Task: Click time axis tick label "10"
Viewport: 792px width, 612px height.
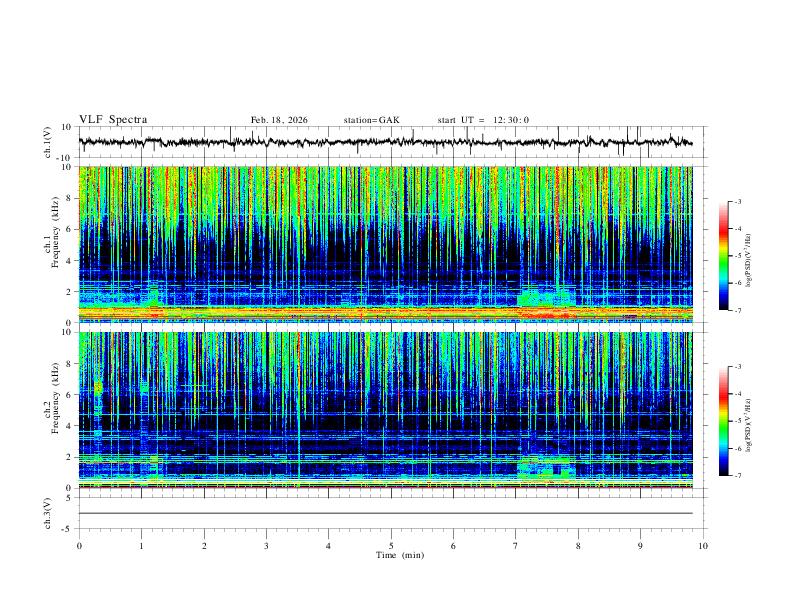Action: pyautogui.click(x=703, y=546)
